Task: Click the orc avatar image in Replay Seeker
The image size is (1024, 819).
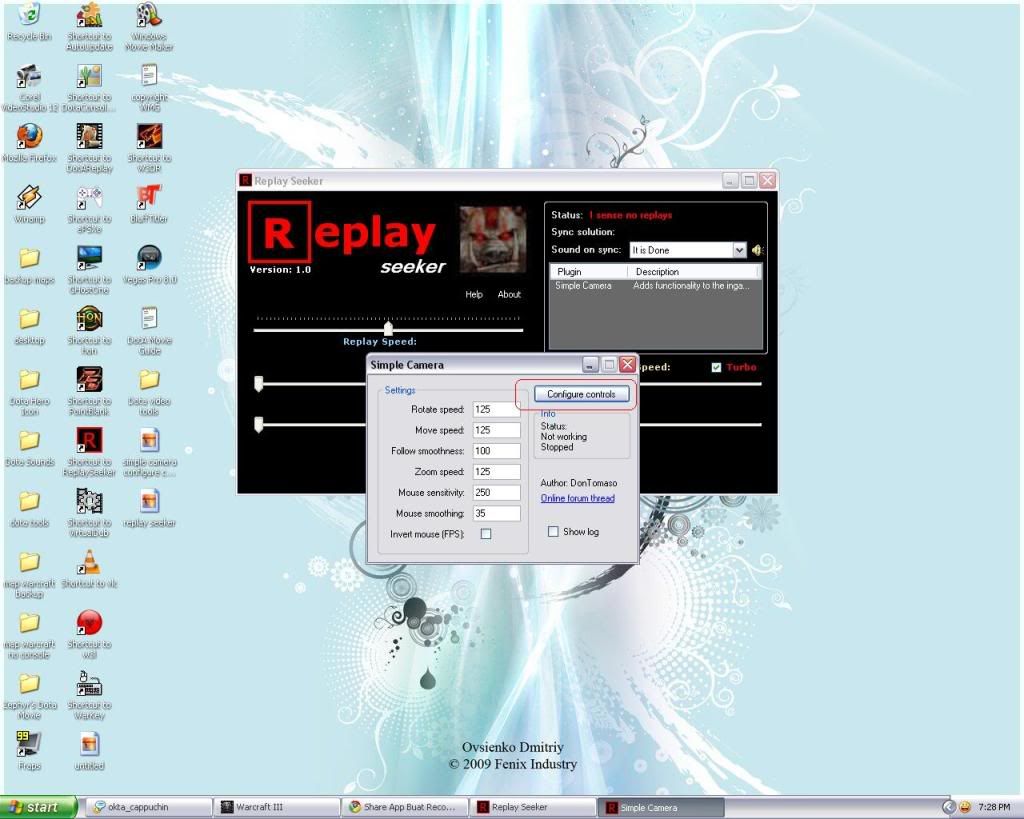Action: point(493,239)
